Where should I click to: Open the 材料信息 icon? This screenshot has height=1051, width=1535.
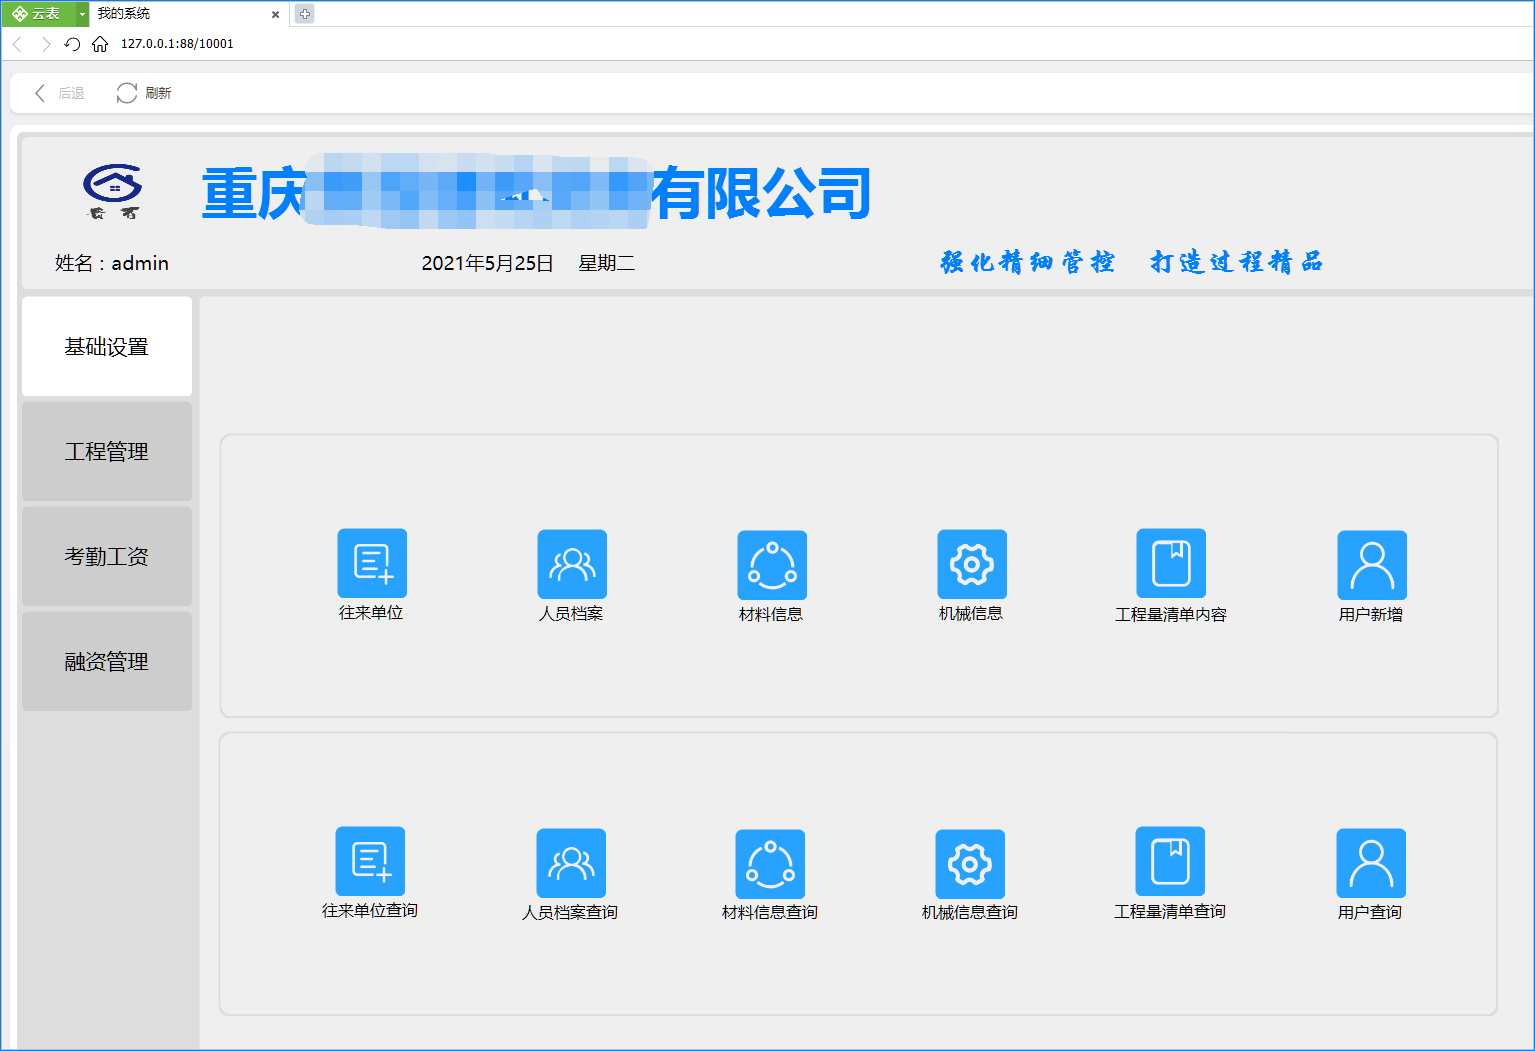pyautogui.click(x=772, y=565)
